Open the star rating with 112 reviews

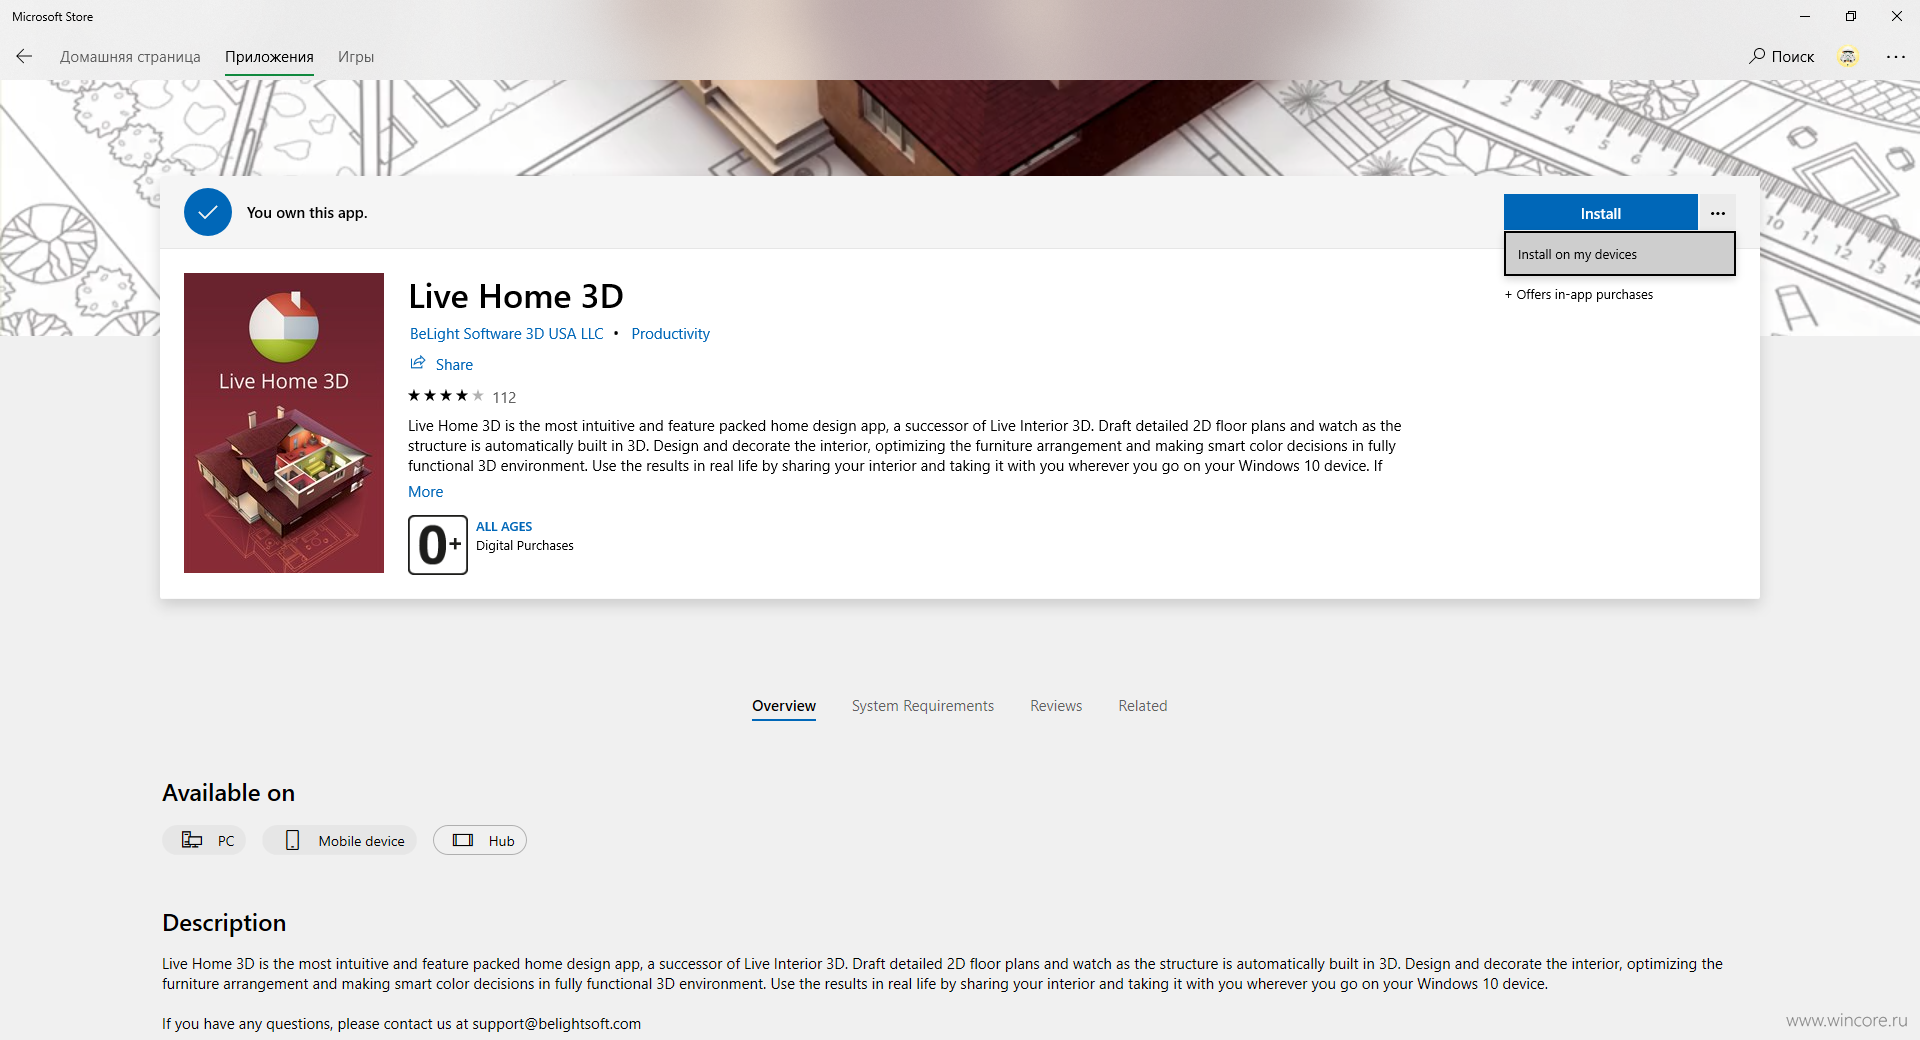[x=462, y=397]
